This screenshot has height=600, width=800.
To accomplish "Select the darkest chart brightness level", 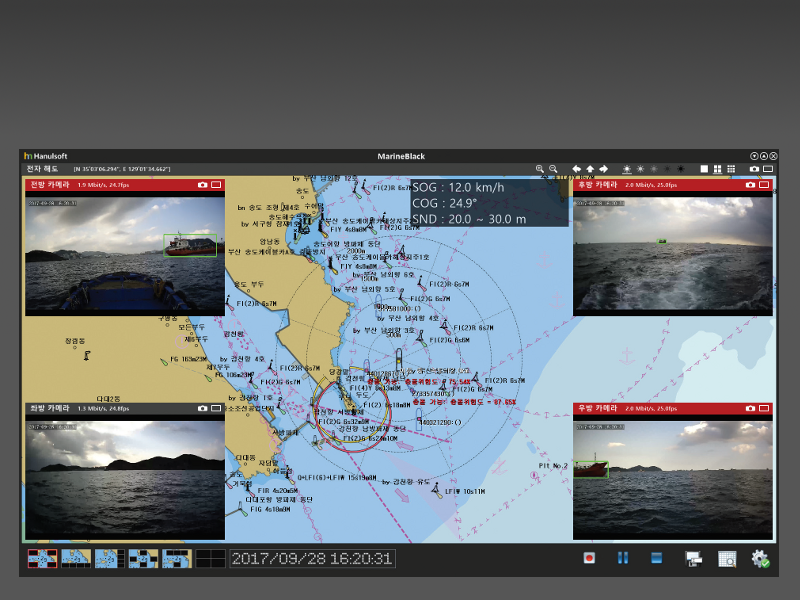I will pyautogui.click(x=680, y=169).
